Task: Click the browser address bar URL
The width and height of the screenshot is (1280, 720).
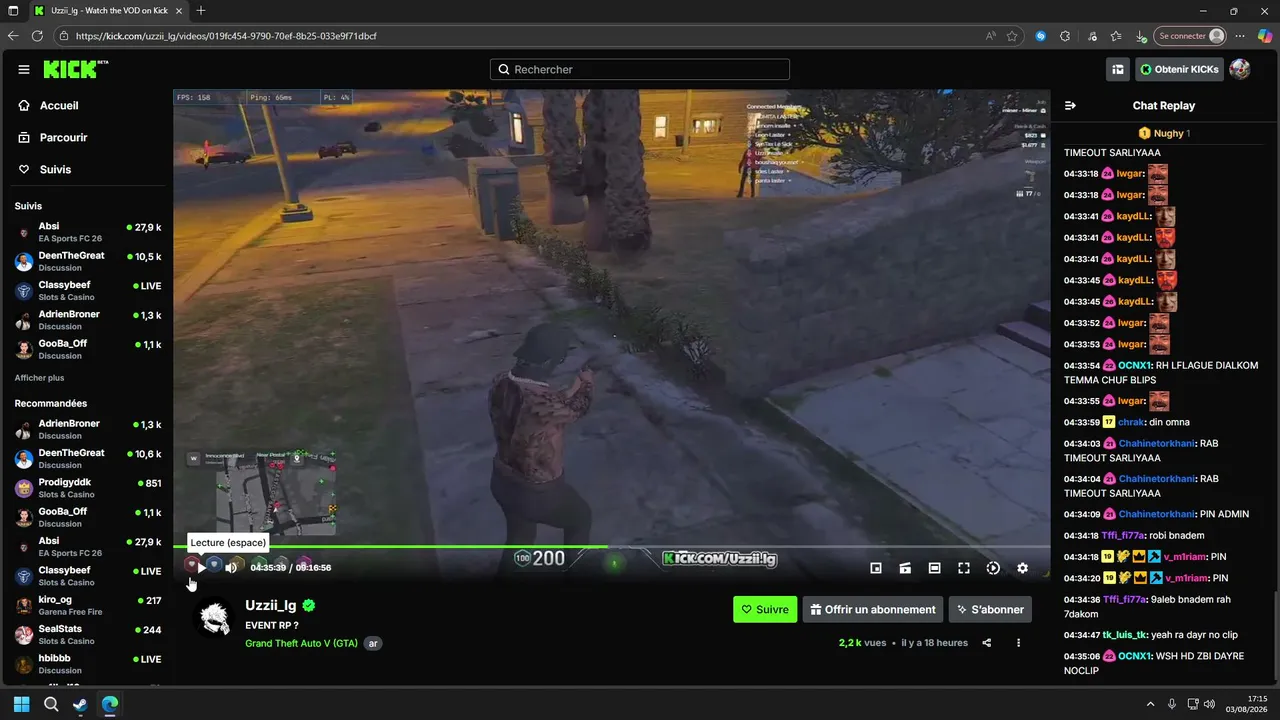Action: click(226, 36)
